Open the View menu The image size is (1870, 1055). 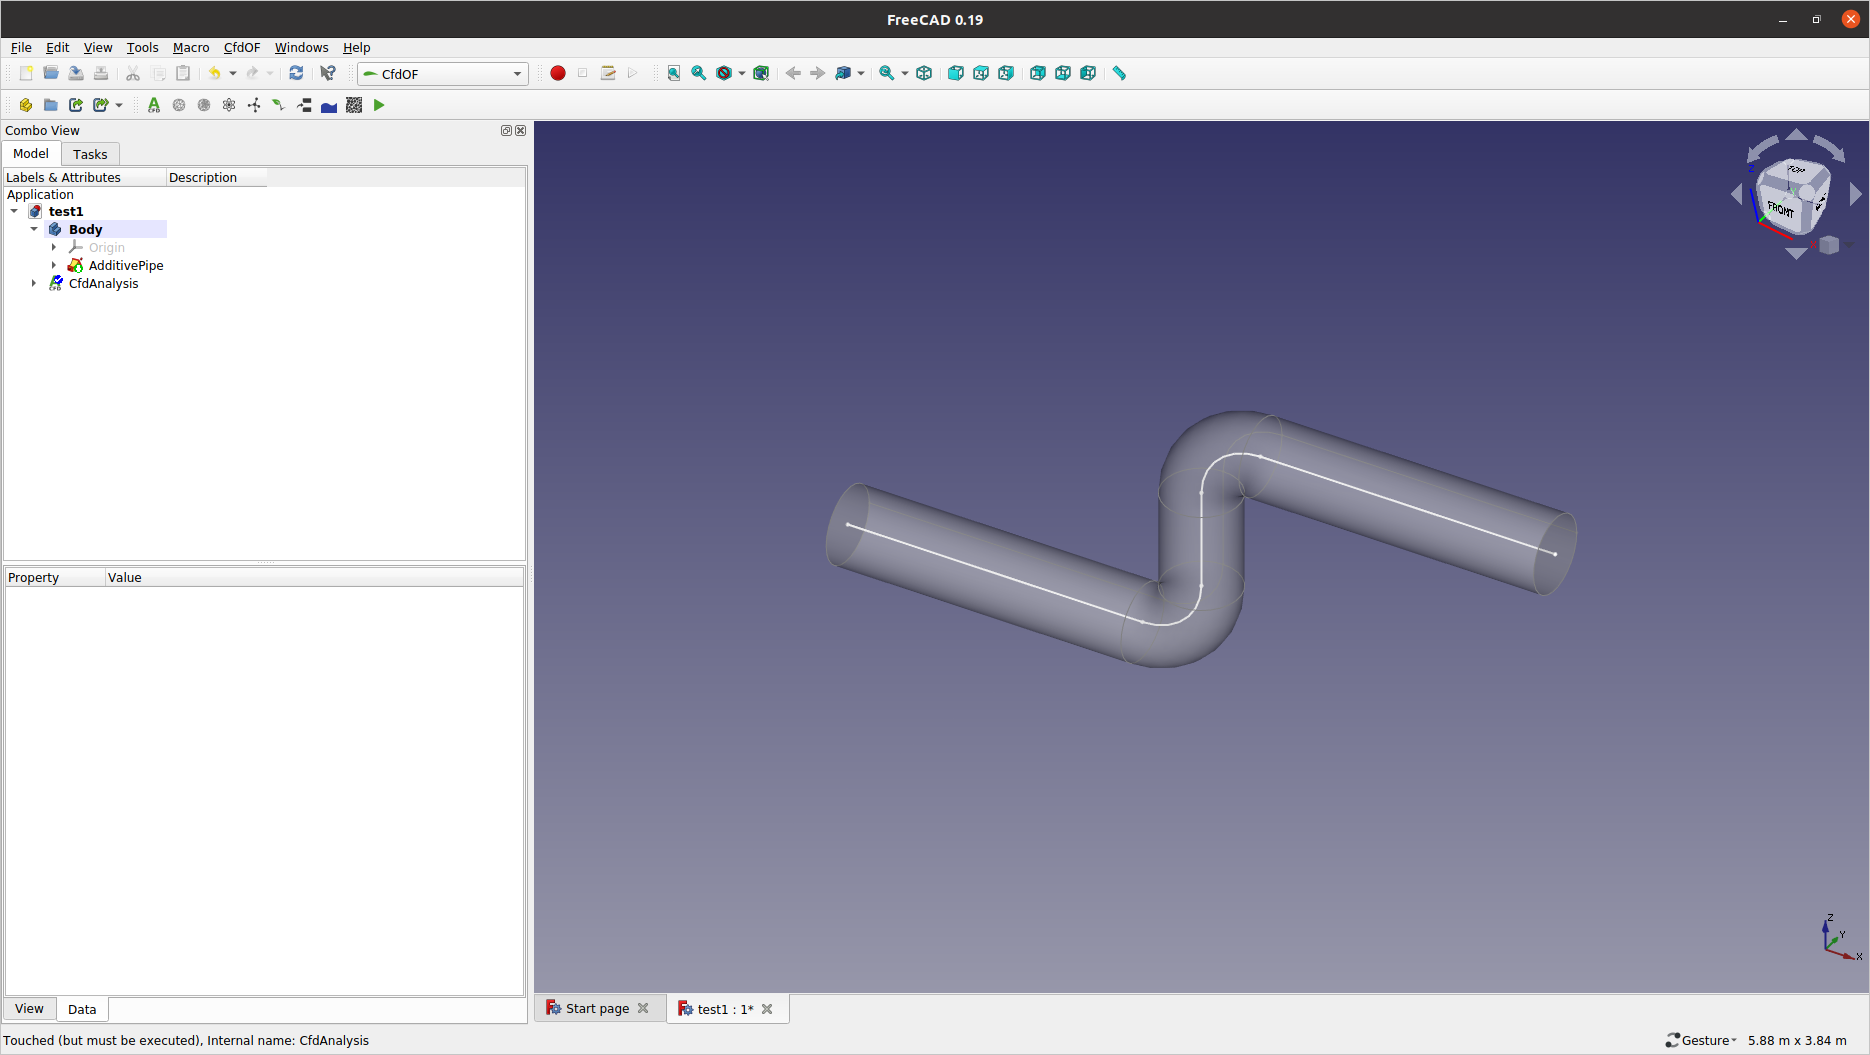(98, 47)
